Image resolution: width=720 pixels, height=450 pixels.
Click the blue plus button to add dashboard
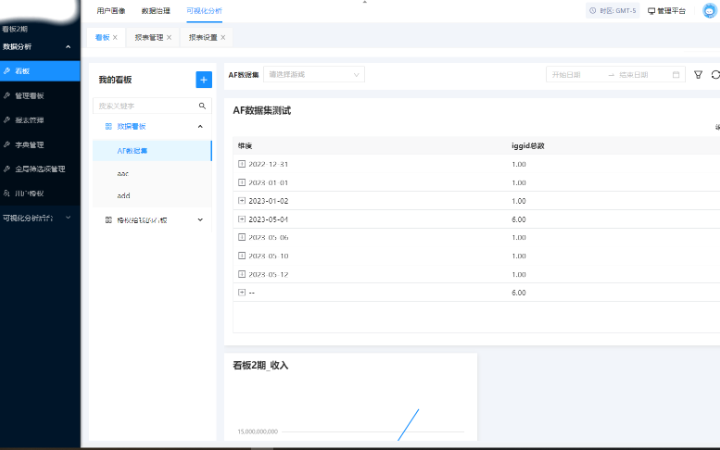[203, 79]
